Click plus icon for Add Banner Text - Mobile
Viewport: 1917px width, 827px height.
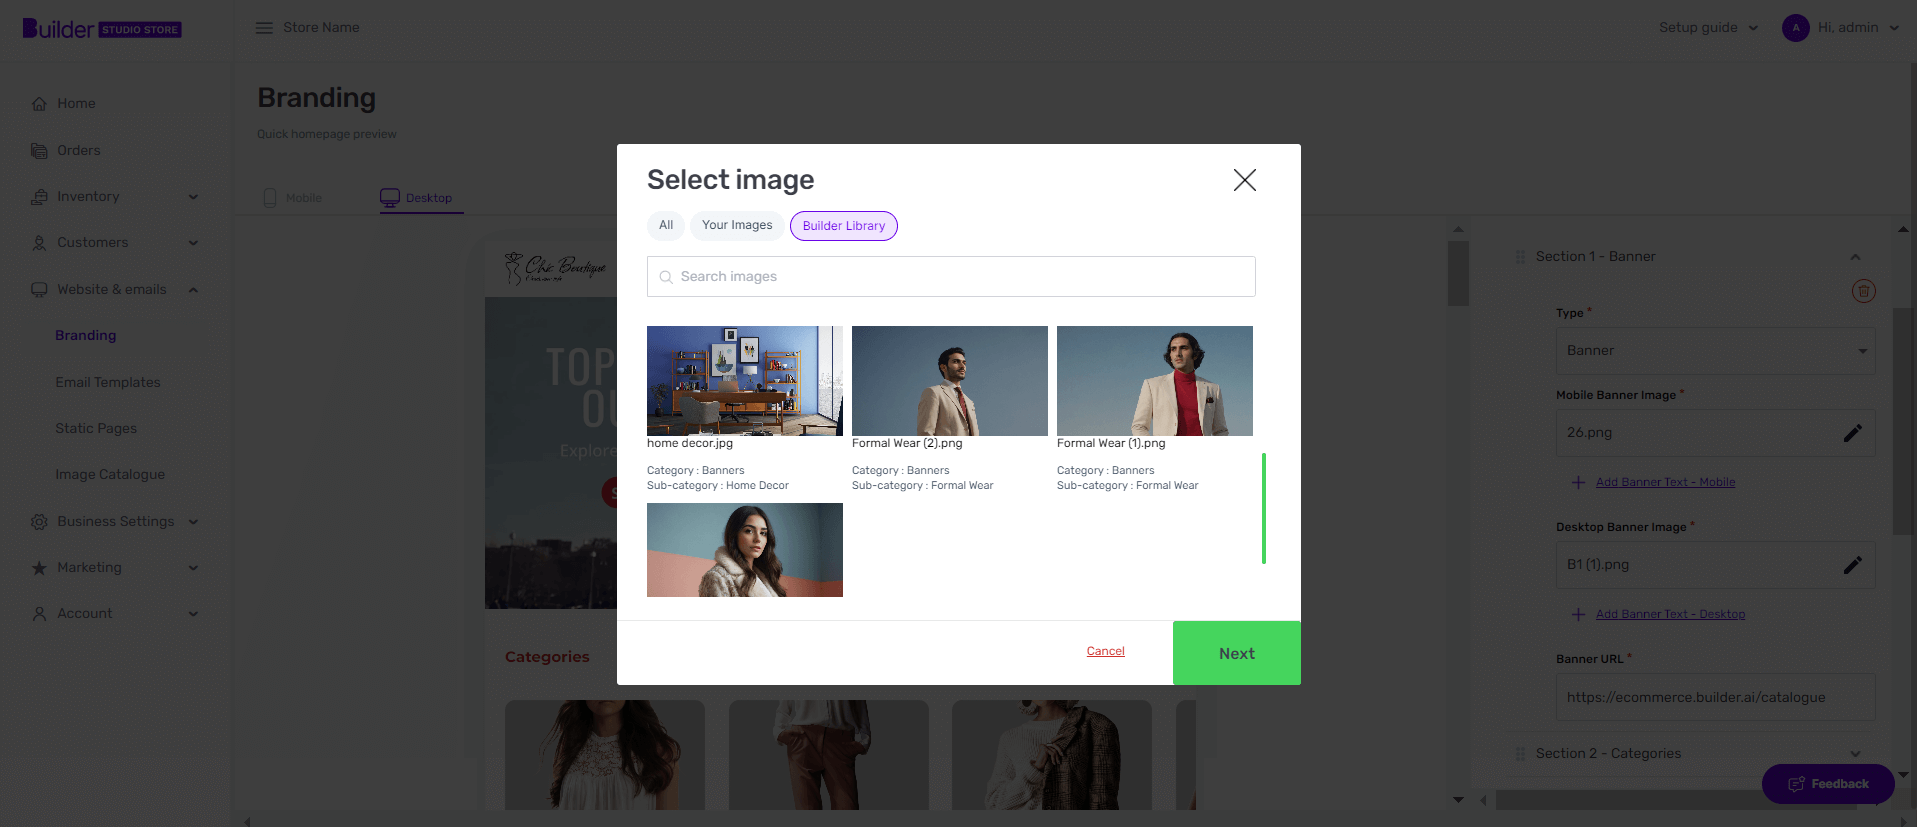pyautogui.click(x=1578, y=483)
